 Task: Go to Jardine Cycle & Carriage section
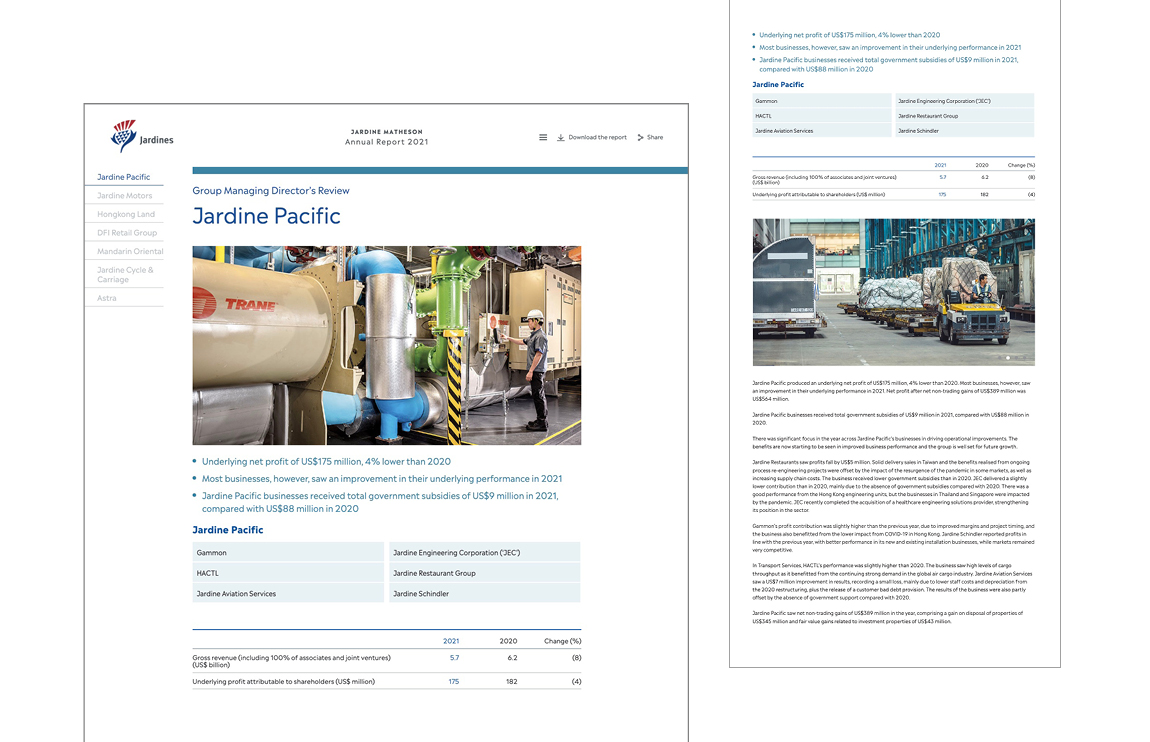click(124, 273)
